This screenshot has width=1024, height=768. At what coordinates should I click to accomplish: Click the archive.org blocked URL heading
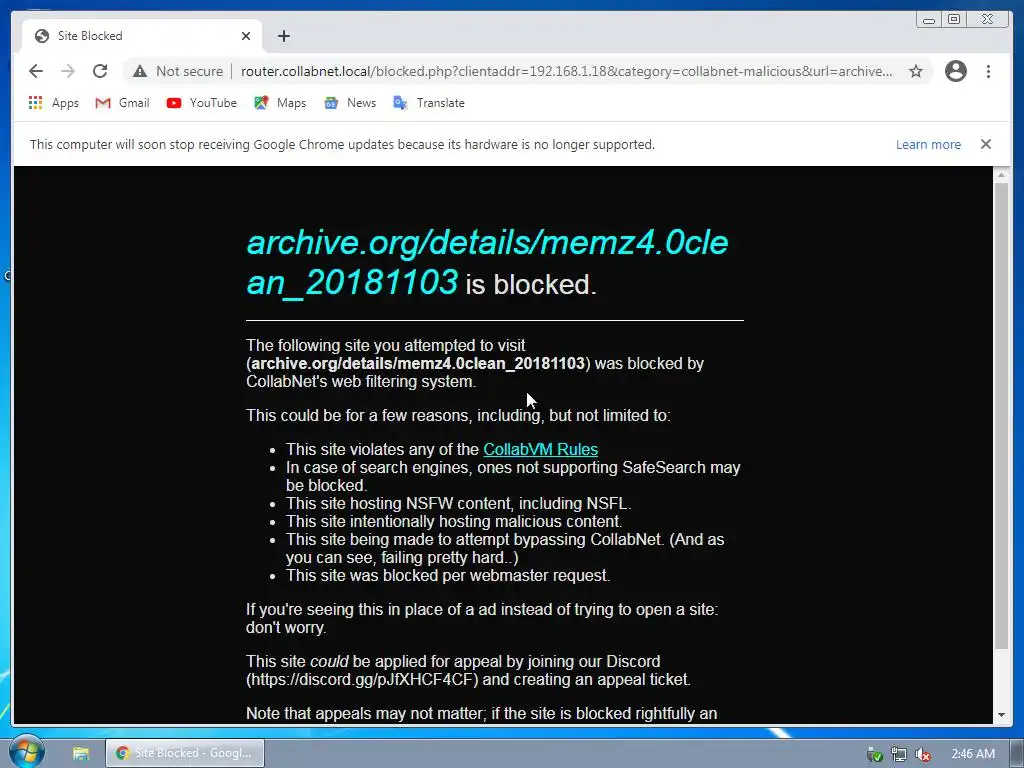pos(487,263)
